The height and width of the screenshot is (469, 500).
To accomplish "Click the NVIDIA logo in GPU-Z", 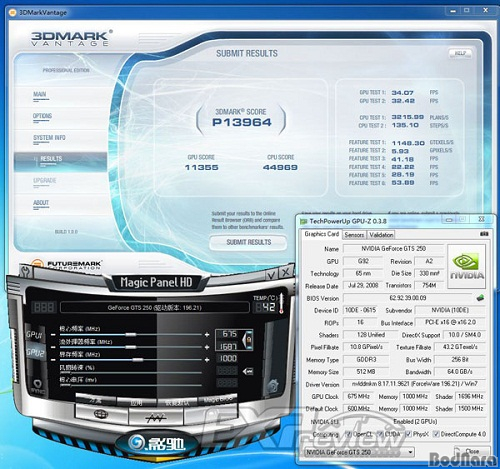I will pyautogui.click(x=466, y=266).
